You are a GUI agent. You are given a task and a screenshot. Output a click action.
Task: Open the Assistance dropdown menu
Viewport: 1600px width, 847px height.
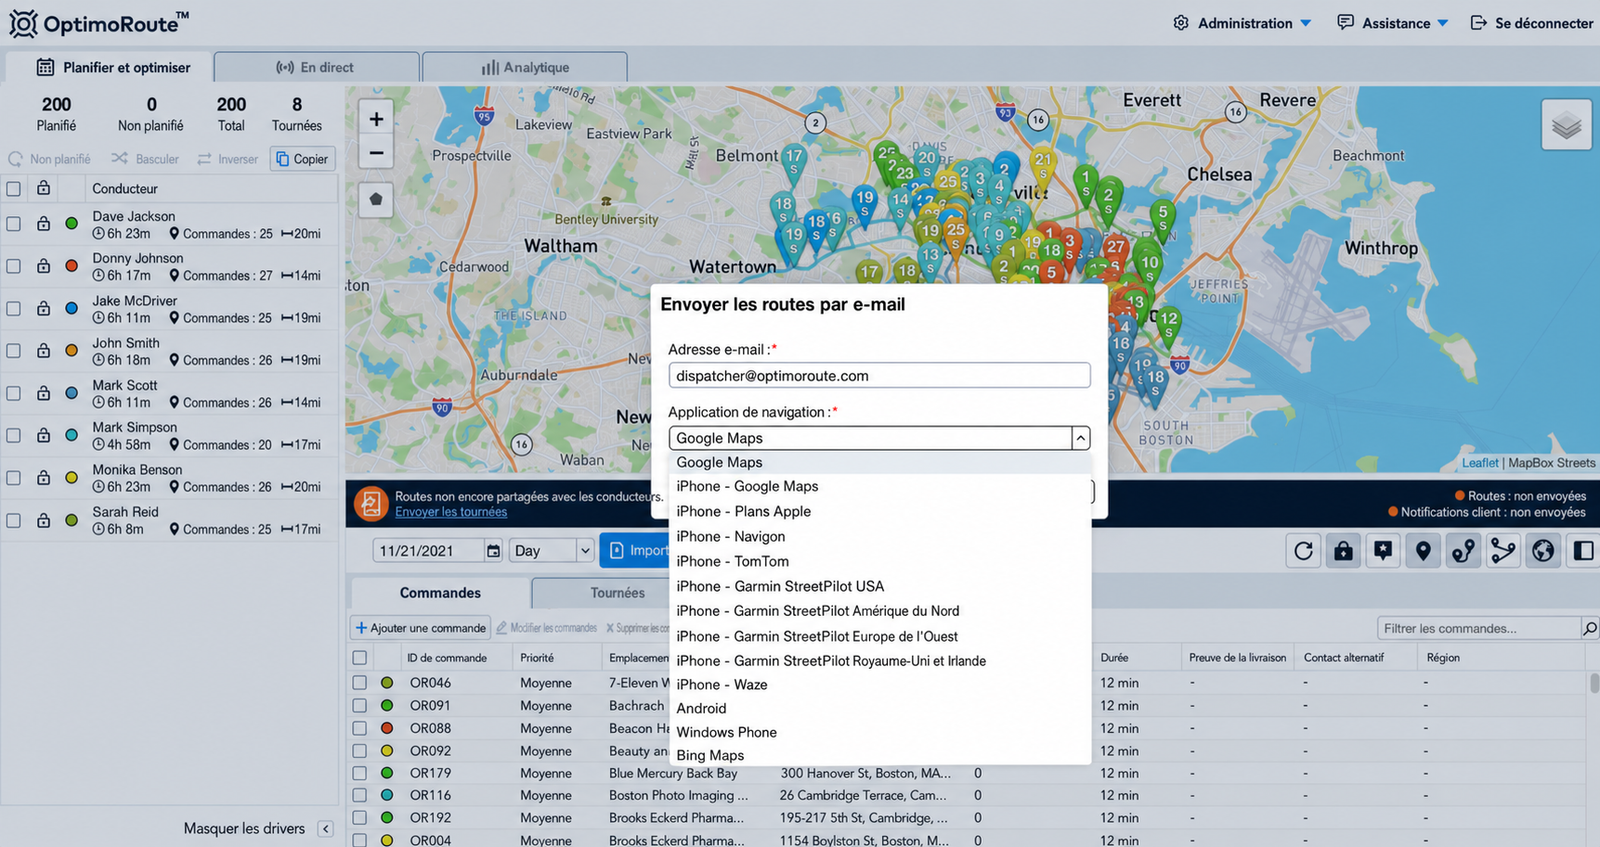pyautogui.click(x=1393, y=23)
